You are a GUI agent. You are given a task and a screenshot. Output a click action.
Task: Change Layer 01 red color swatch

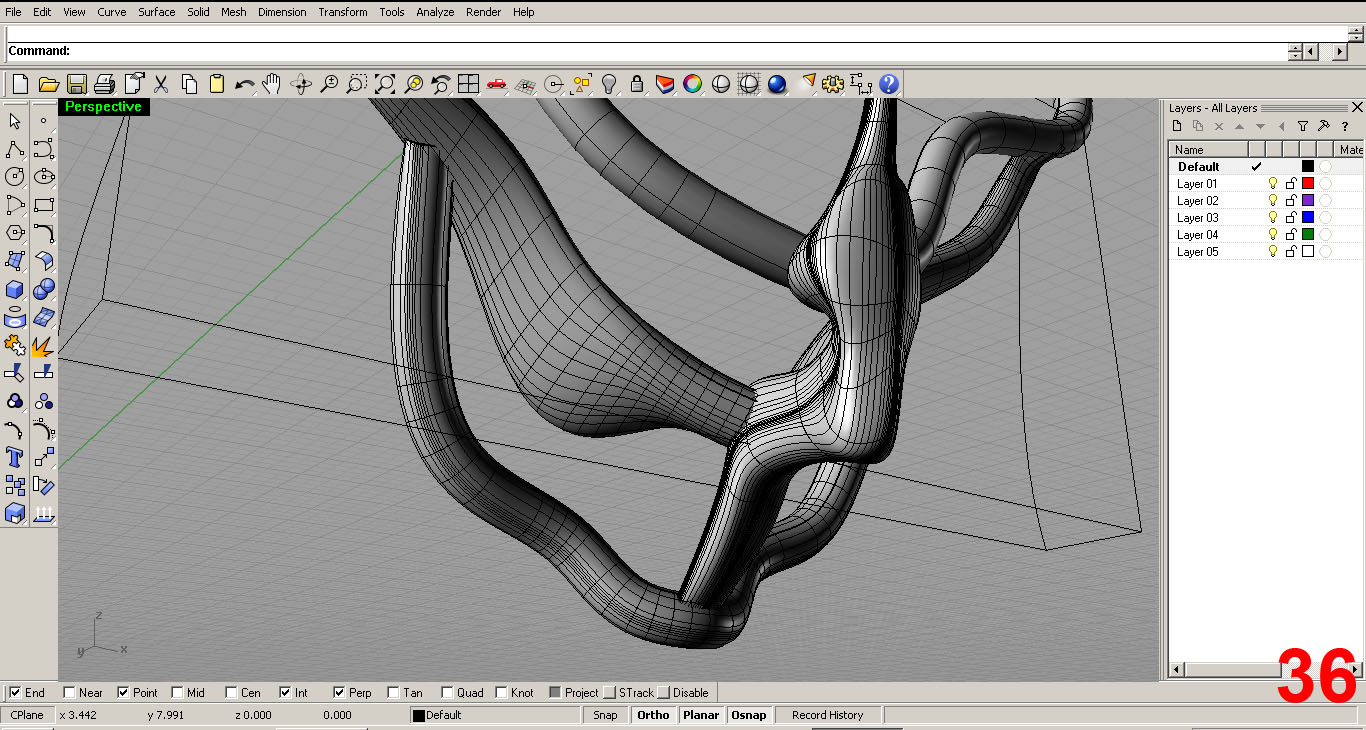tap(1307, 184)
